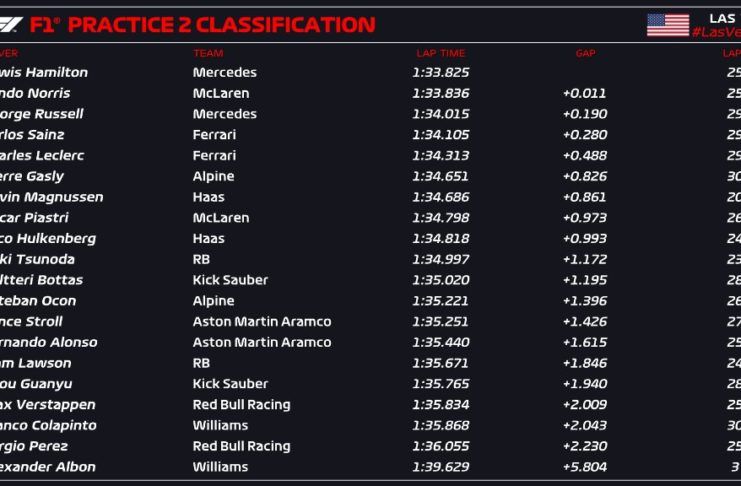This screenshot has height=486, width=741.
Task: Click the #LasVegas hashtag text
Action: click(x=715, y=33)
